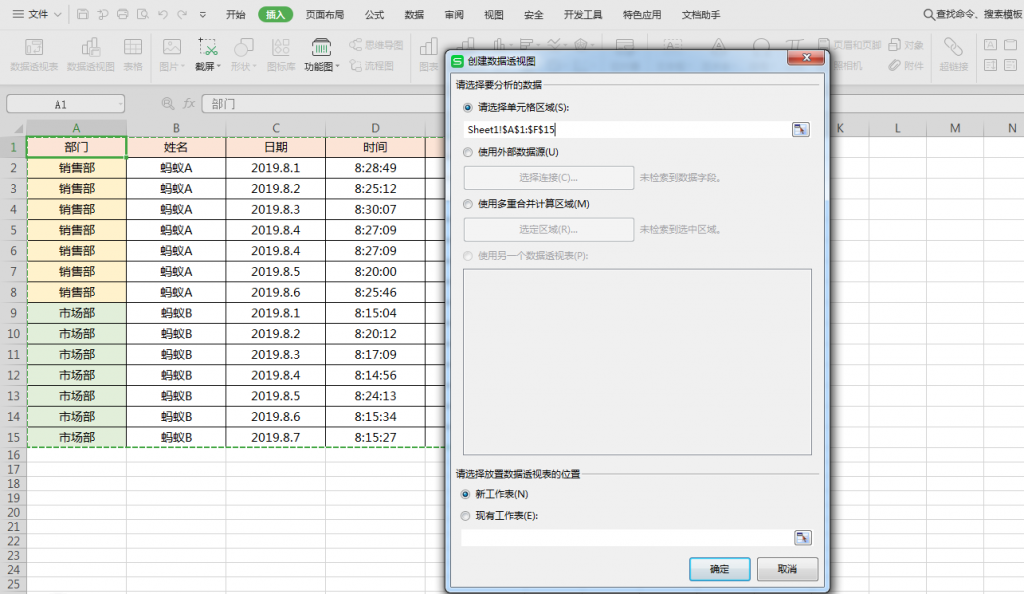Click the 超链接 hyperlink icon
Screen dimensions: 1024x594
tap(953, 53)
